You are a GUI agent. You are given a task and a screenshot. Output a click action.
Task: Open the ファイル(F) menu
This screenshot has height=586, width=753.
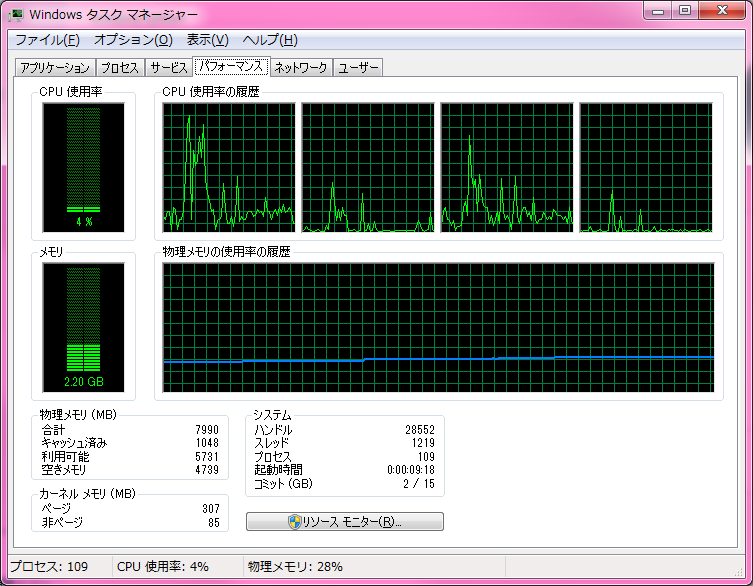click(48, 40)
